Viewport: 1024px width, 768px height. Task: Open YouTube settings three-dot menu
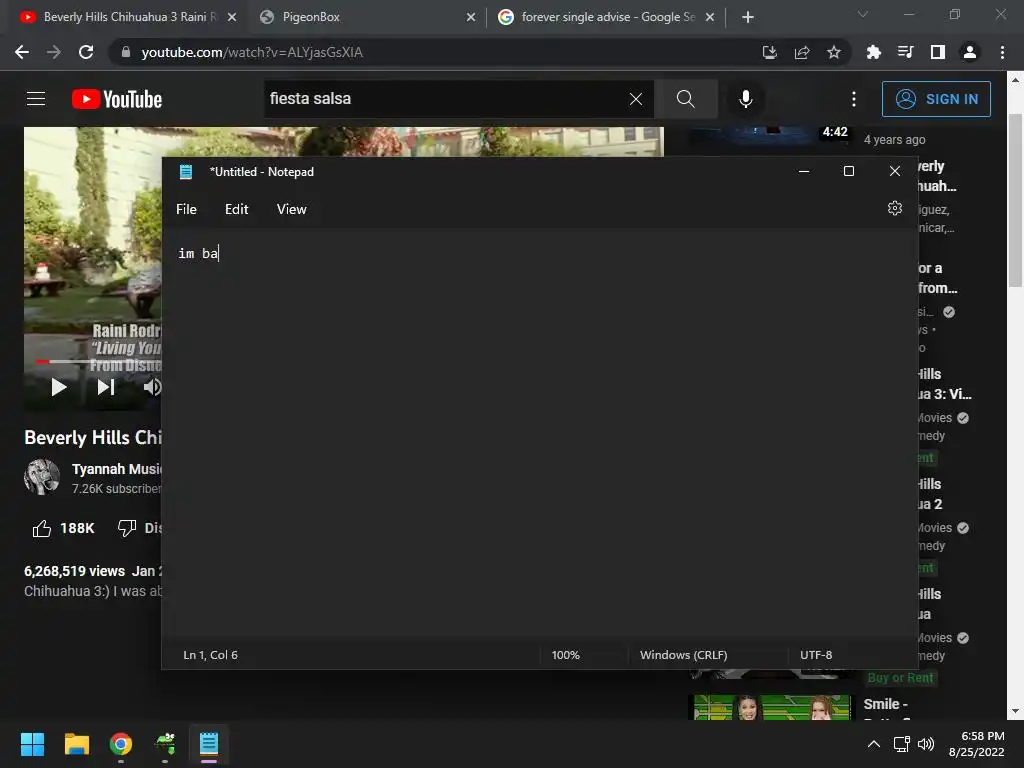click(x=854, y=99)
